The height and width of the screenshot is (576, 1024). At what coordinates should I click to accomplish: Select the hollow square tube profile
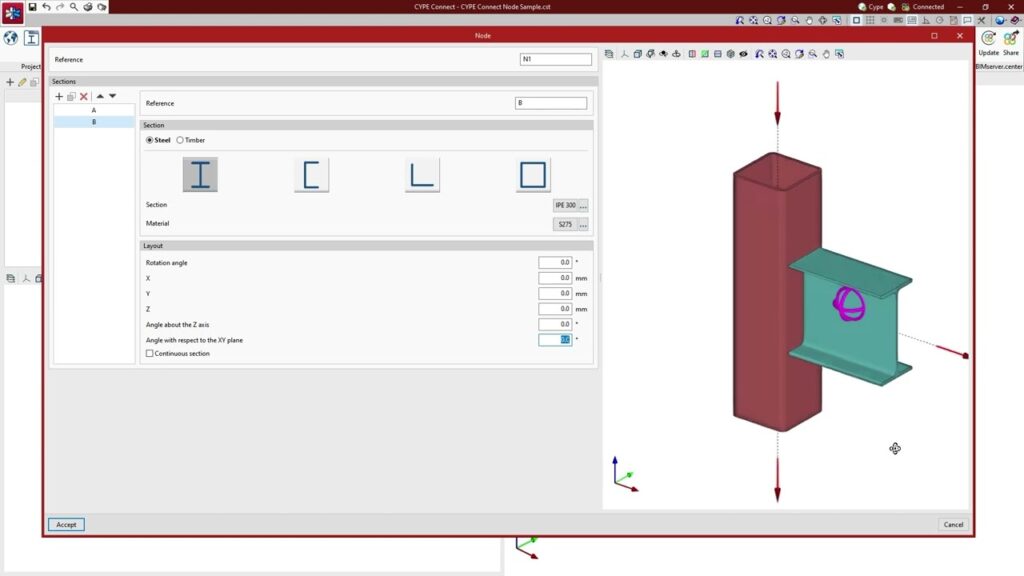pyautogui.click(x=533, y=175)
